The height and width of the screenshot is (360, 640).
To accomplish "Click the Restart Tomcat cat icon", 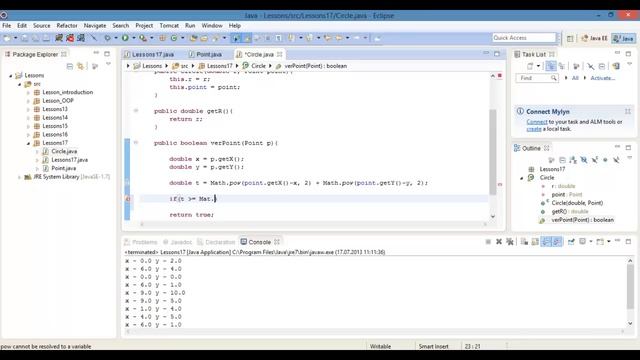I will (x=81, y=38).
